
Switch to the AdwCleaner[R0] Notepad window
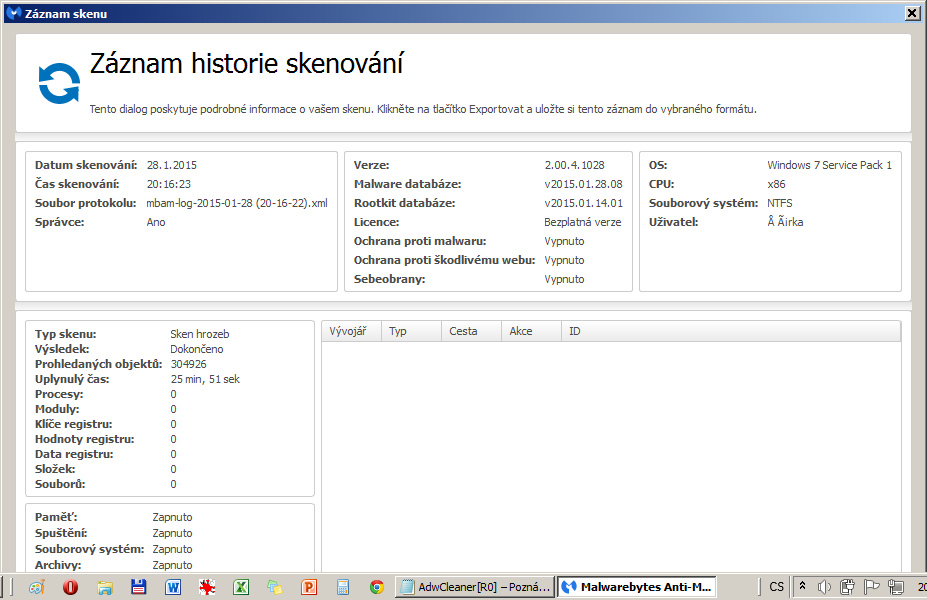tap(475, 587)
